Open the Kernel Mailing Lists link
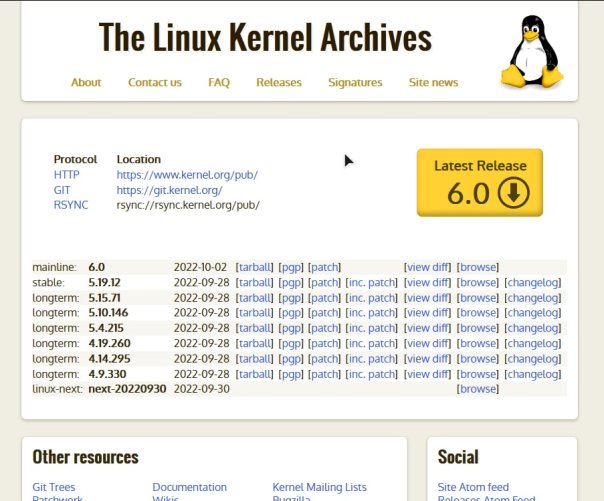 (x=319, y=487)
